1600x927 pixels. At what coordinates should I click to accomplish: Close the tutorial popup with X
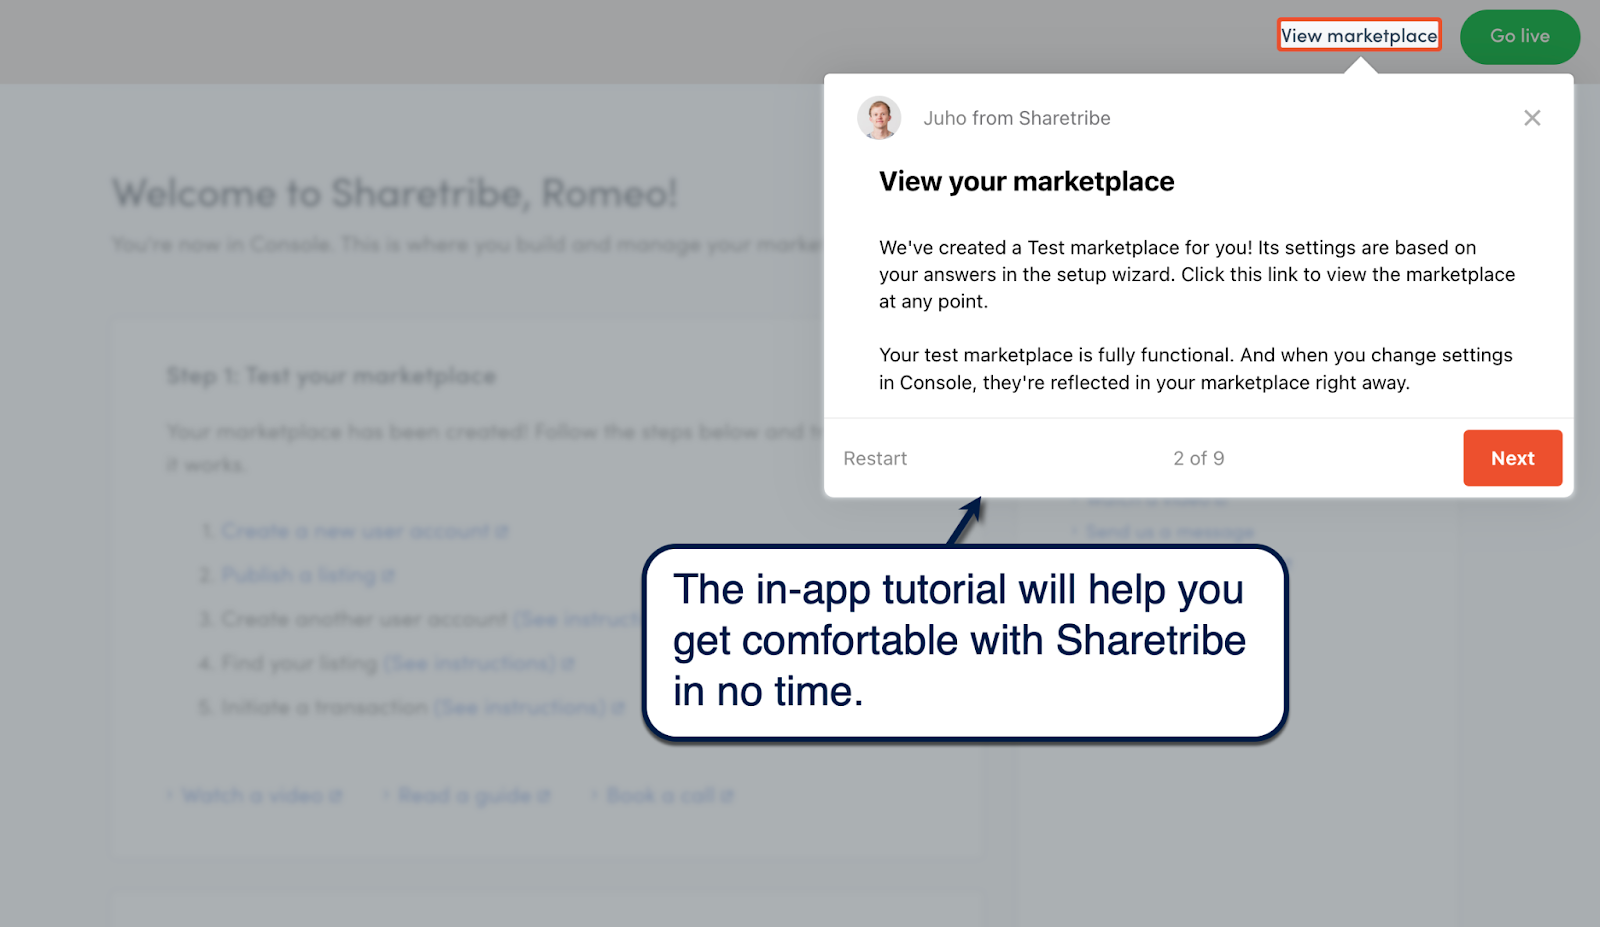[x=1532, y=118]
